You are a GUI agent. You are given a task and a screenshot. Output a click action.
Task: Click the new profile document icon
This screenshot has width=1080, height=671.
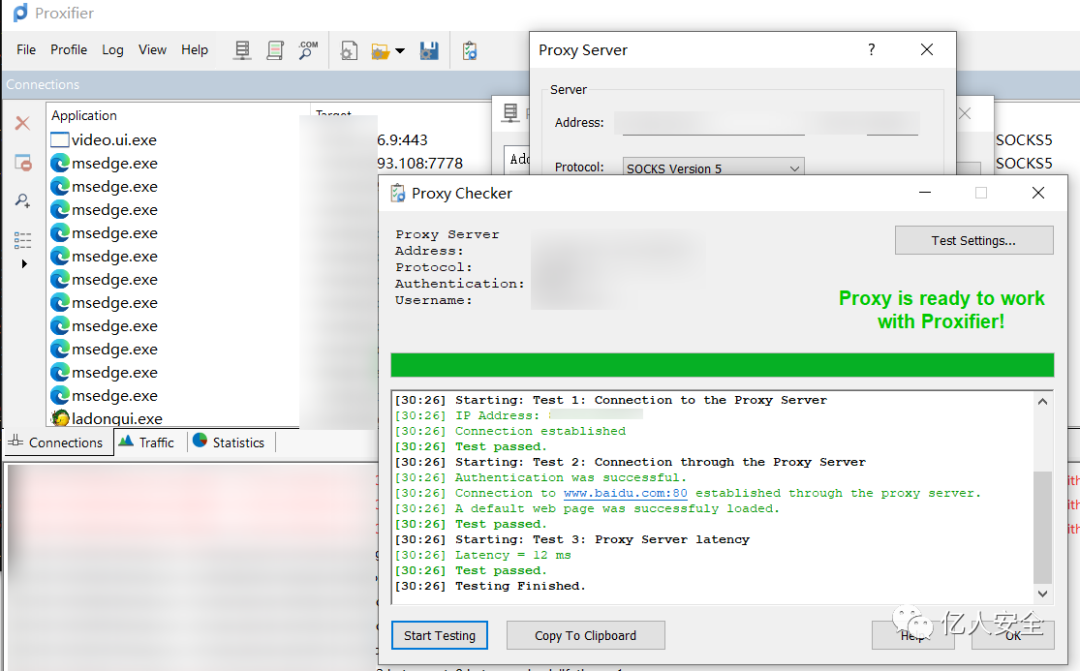349,50
